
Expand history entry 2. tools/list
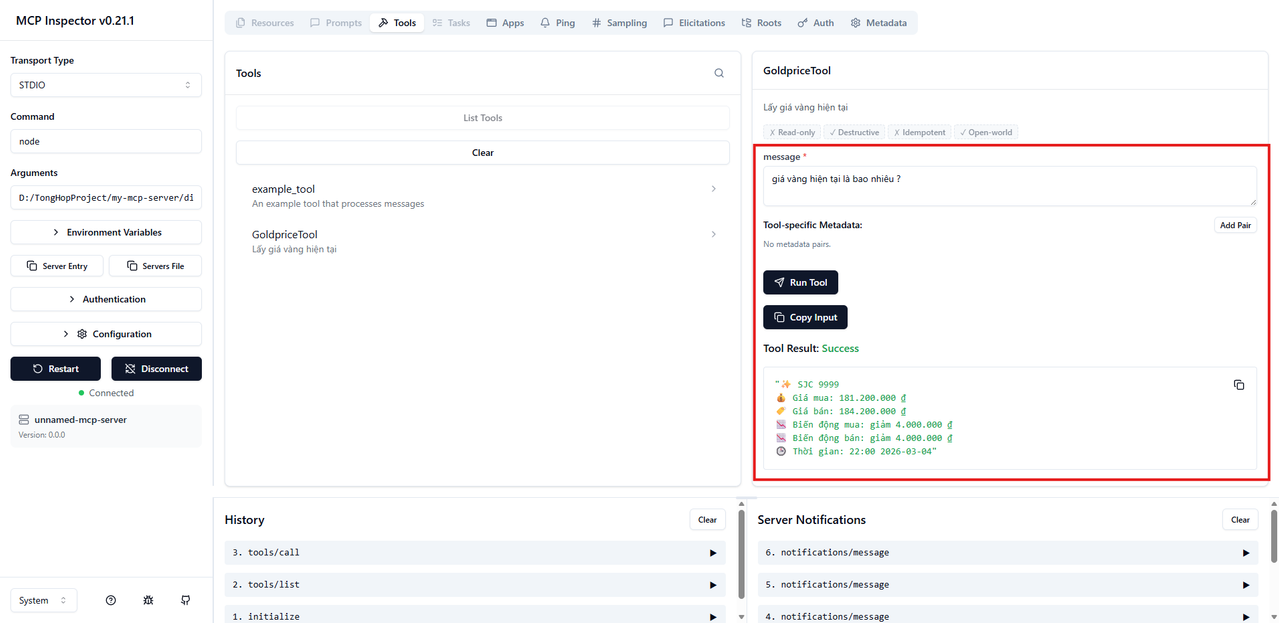click(x=475, y=584)
